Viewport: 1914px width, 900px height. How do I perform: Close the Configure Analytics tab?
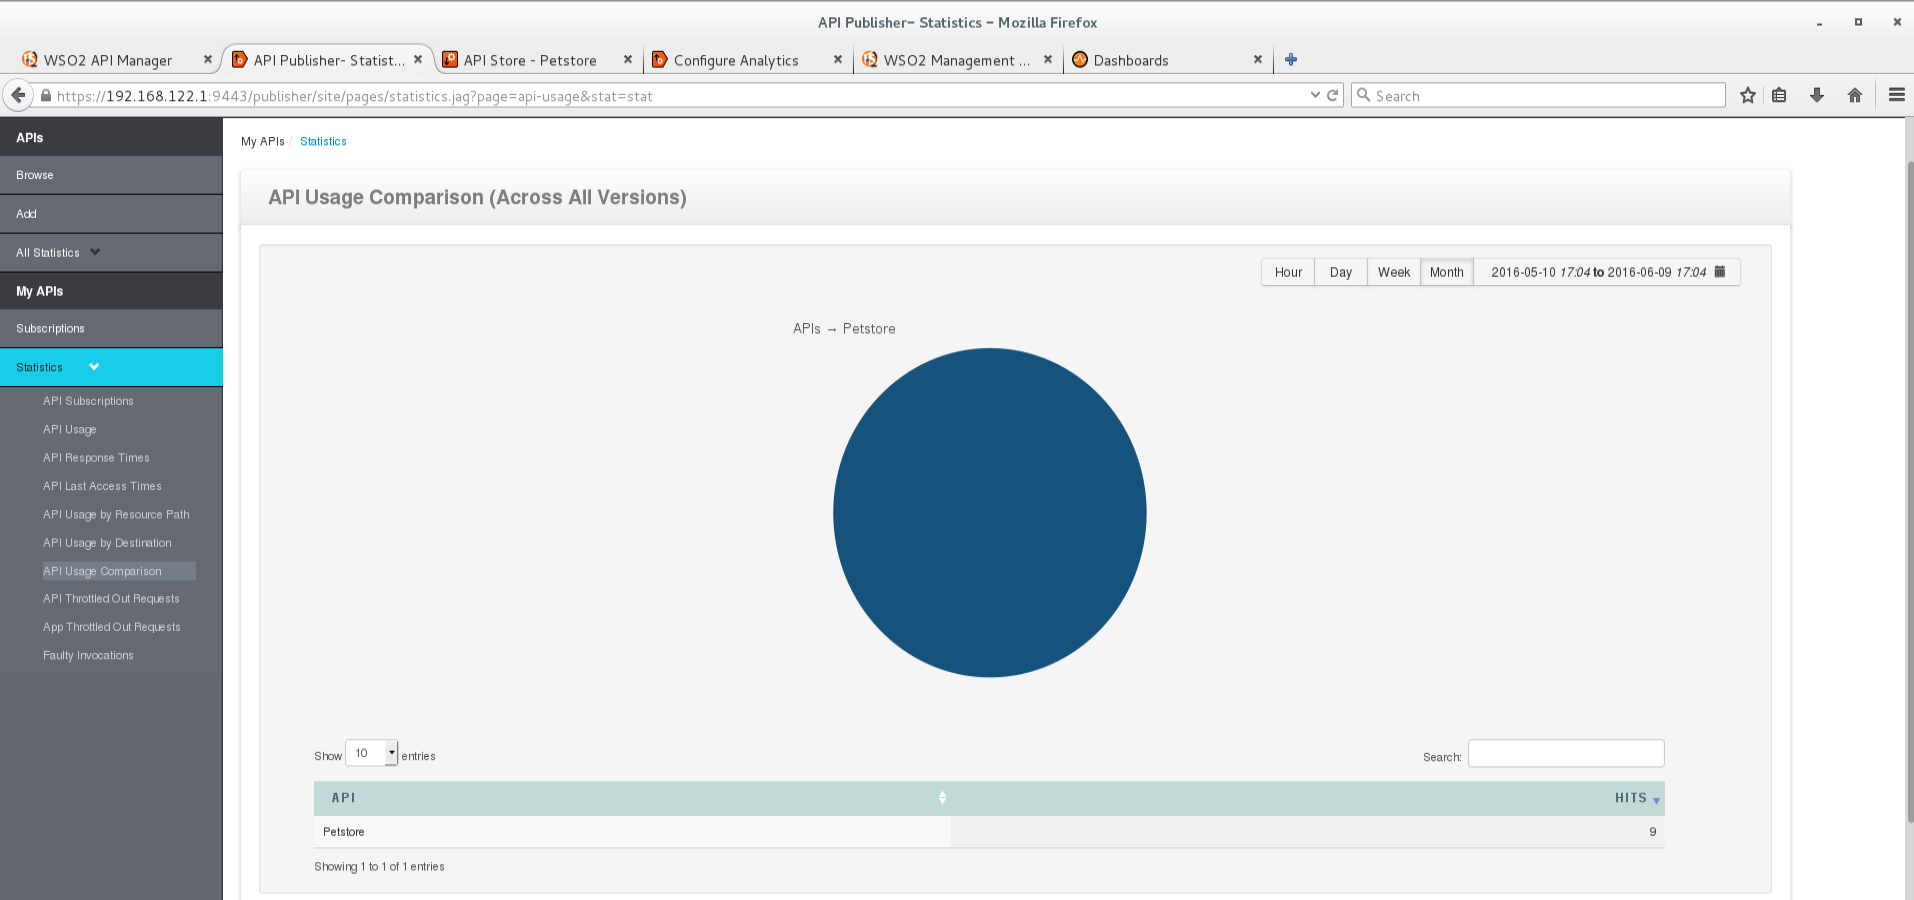tap(838, 60)
